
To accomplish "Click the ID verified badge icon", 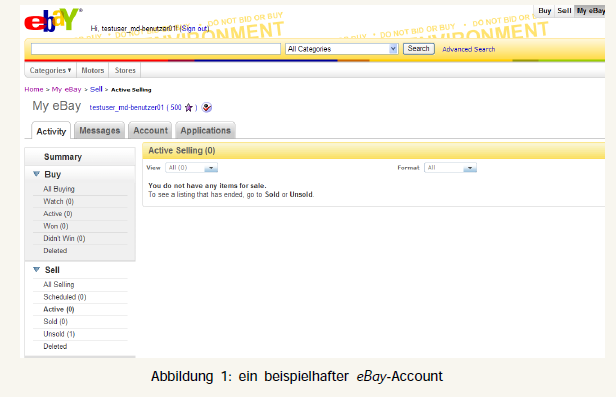I will pos(207,107).
